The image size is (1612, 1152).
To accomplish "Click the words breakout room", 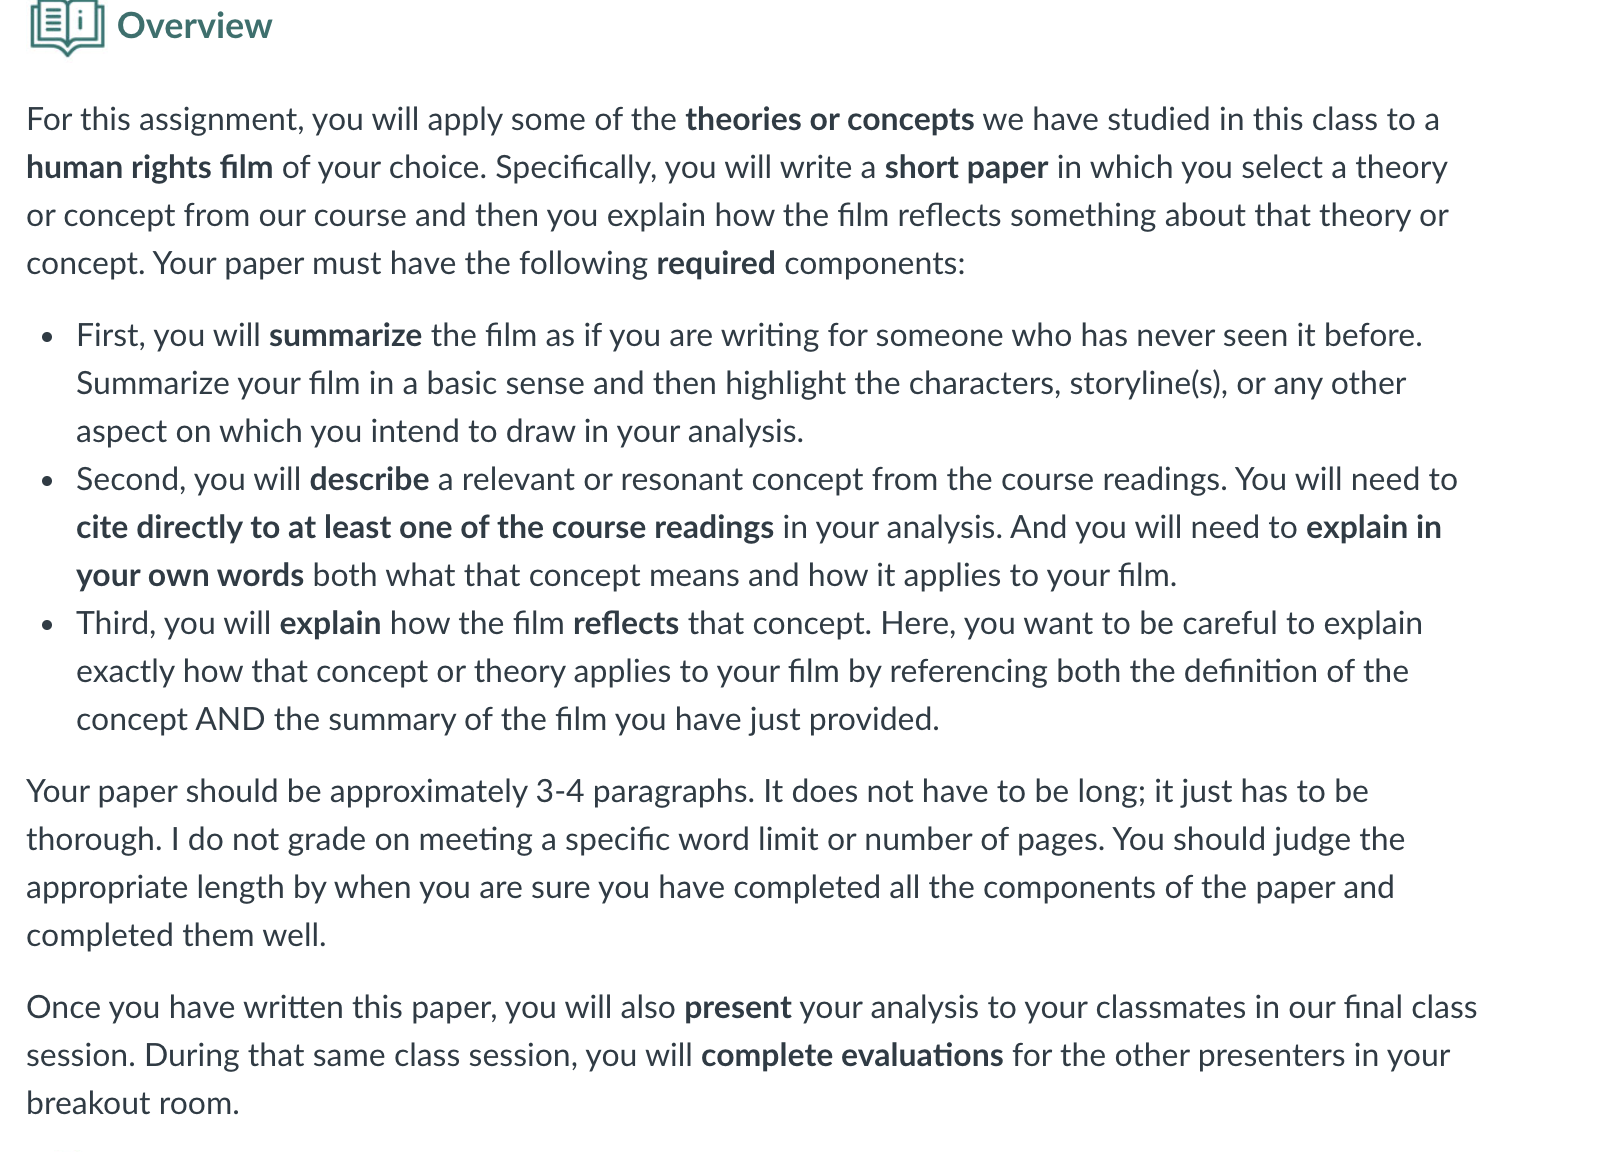I will [x=133, y=1103].
